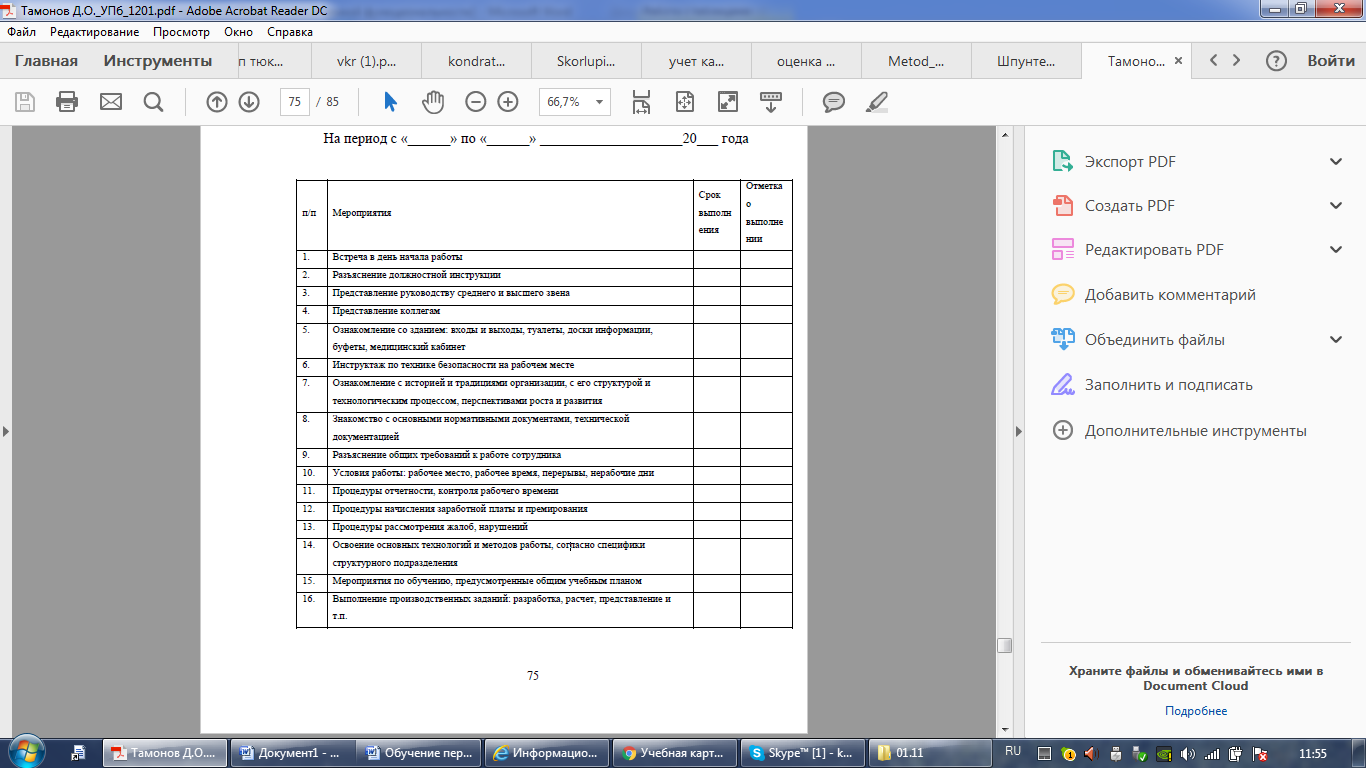Go to next page arrow

coord(249,102)
